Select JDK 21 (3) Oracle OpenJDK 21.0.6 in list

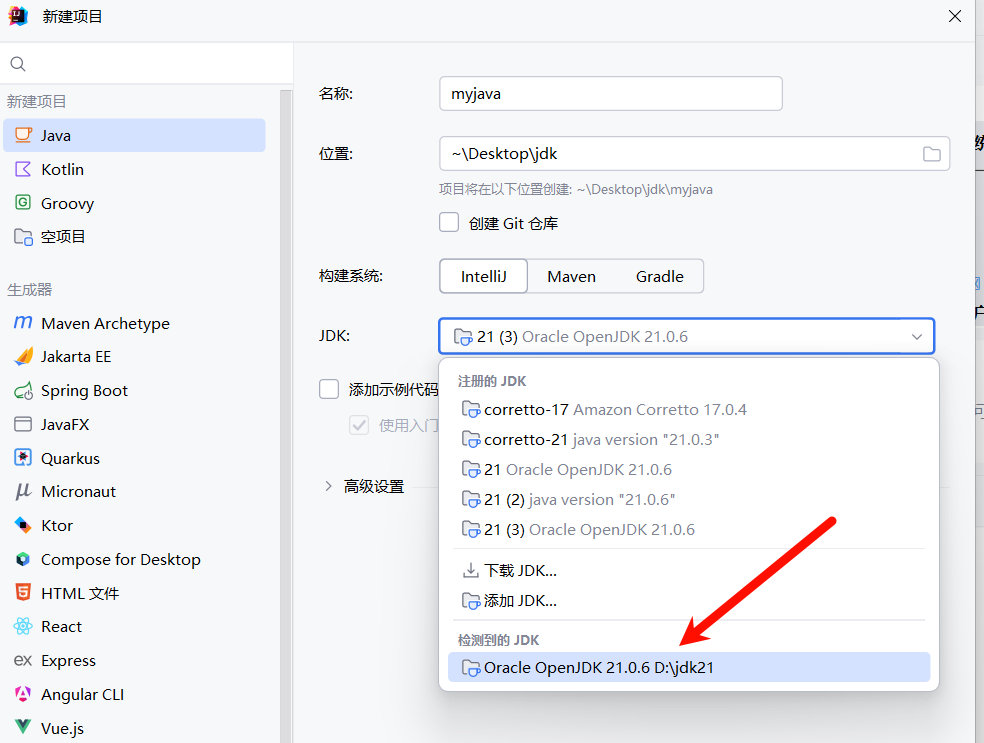coord(689,530)
